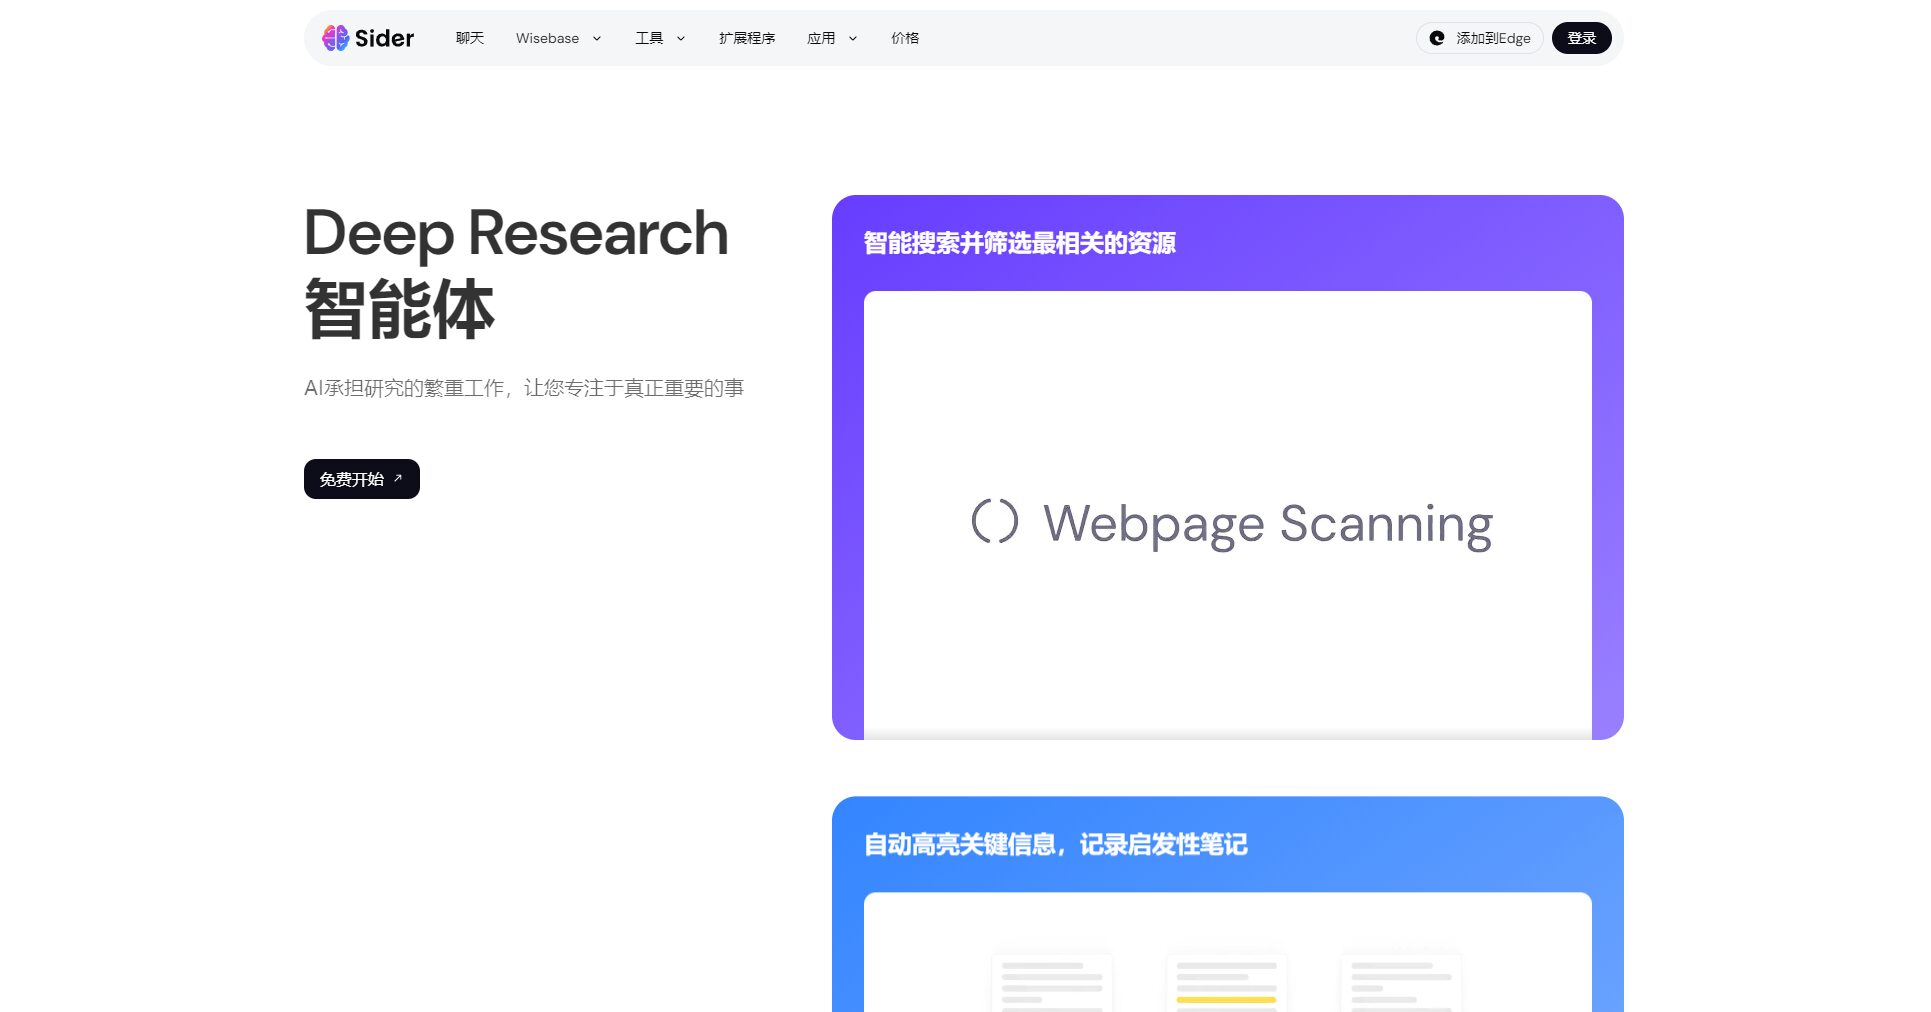This screenshot has width=1931, height=1012.
Task: Select the rightmost document preview thumbnail
Action: click(x=1401, y=980)
